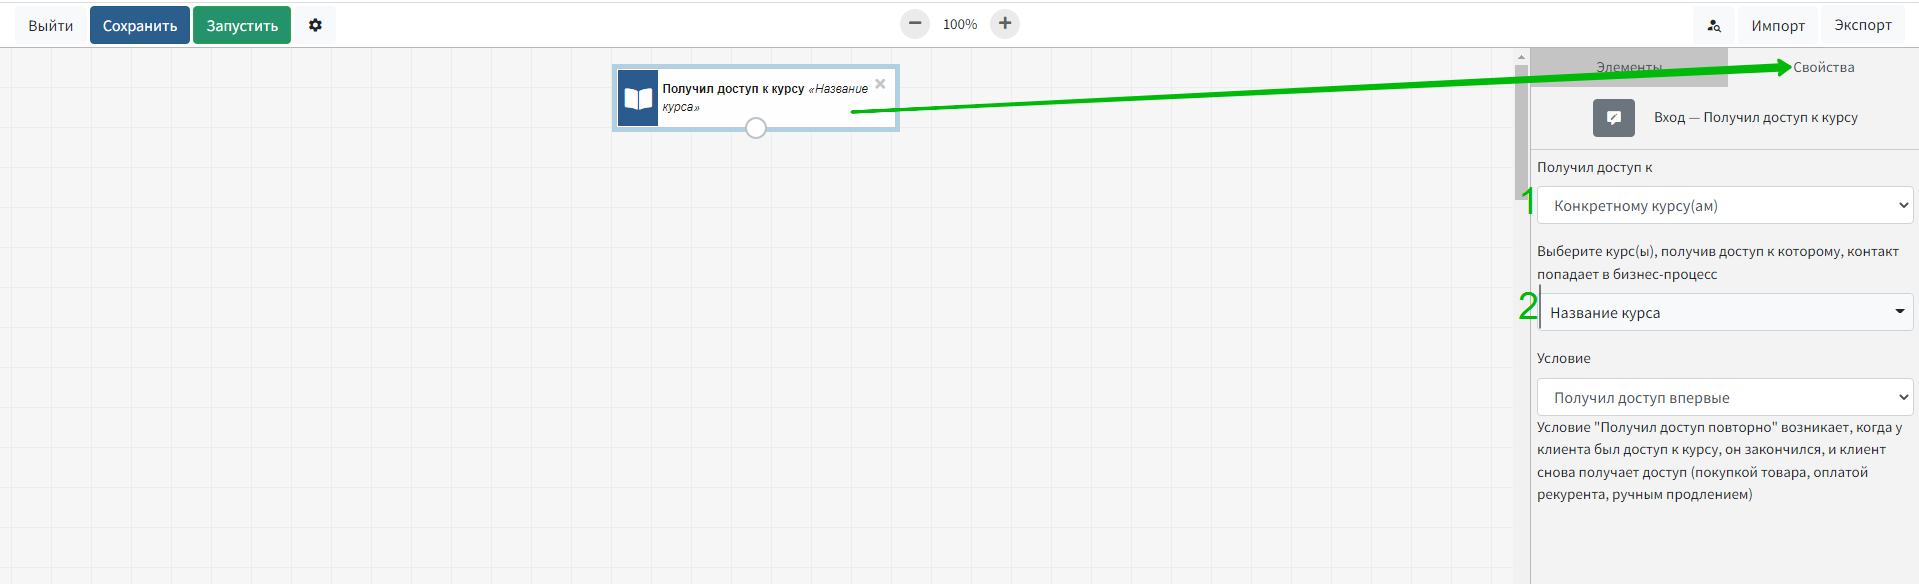The width and height of the screenshot is (1919, 584).
Task: Click the Экспорт button
Action: click(1862, 26)
